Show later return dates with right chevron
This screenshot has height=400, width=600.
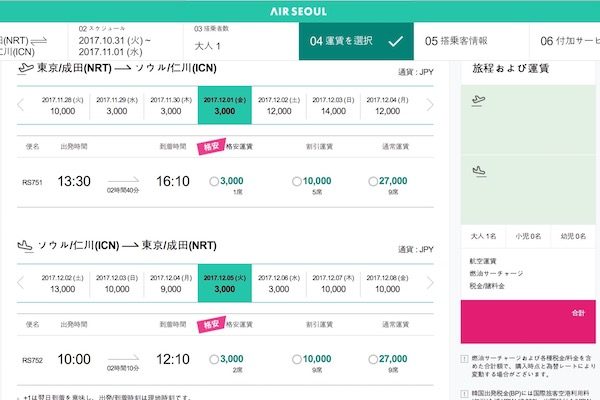[430, 283]
